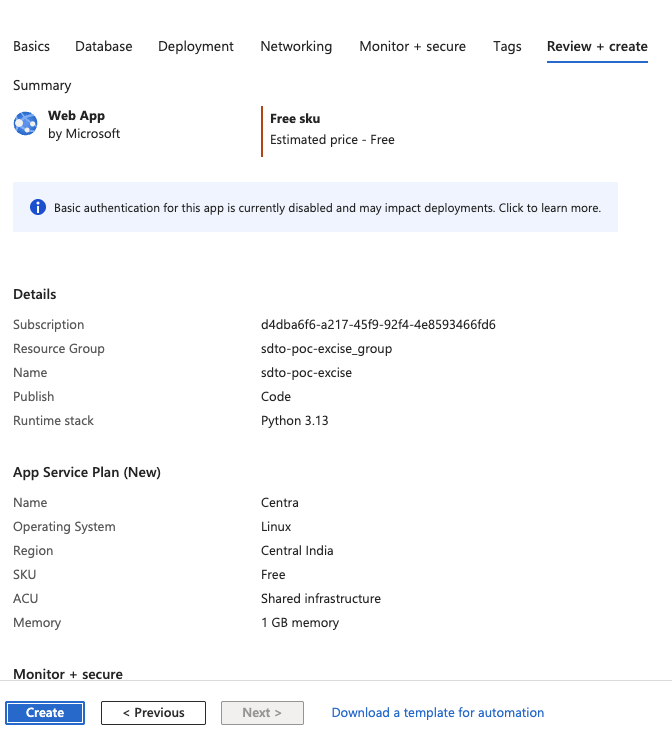Open the Database tab
Image resolution: width=672 pixels, height=734 pixels.
click(x=104, y=46)
